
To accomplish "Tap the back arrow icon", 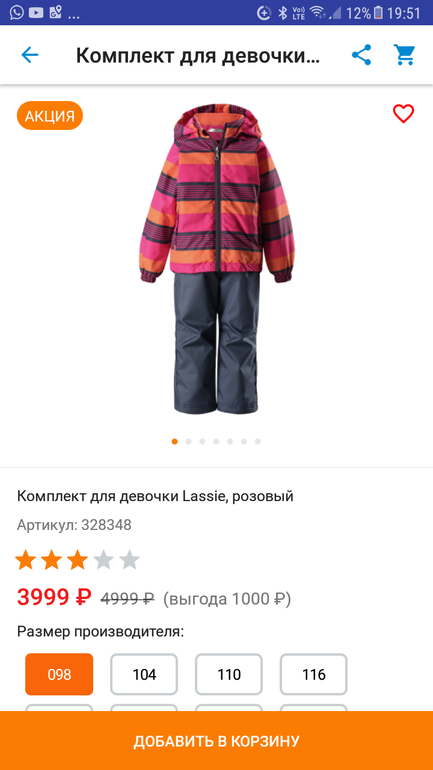I will (x=29, y=55).
